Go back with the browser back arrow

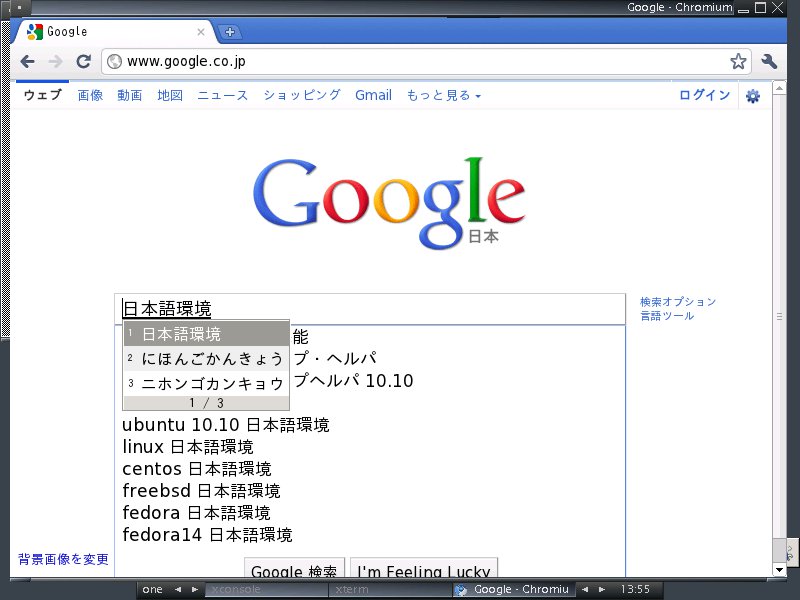point(28,62)
